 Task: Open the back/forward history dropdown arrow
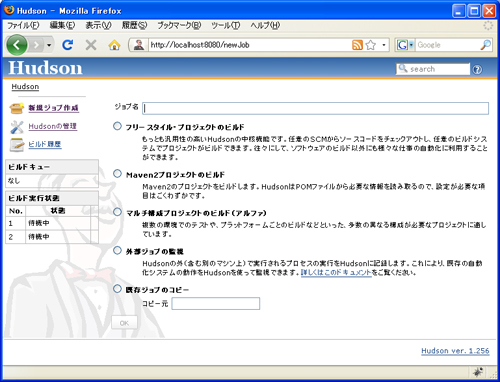pos(49,45)
